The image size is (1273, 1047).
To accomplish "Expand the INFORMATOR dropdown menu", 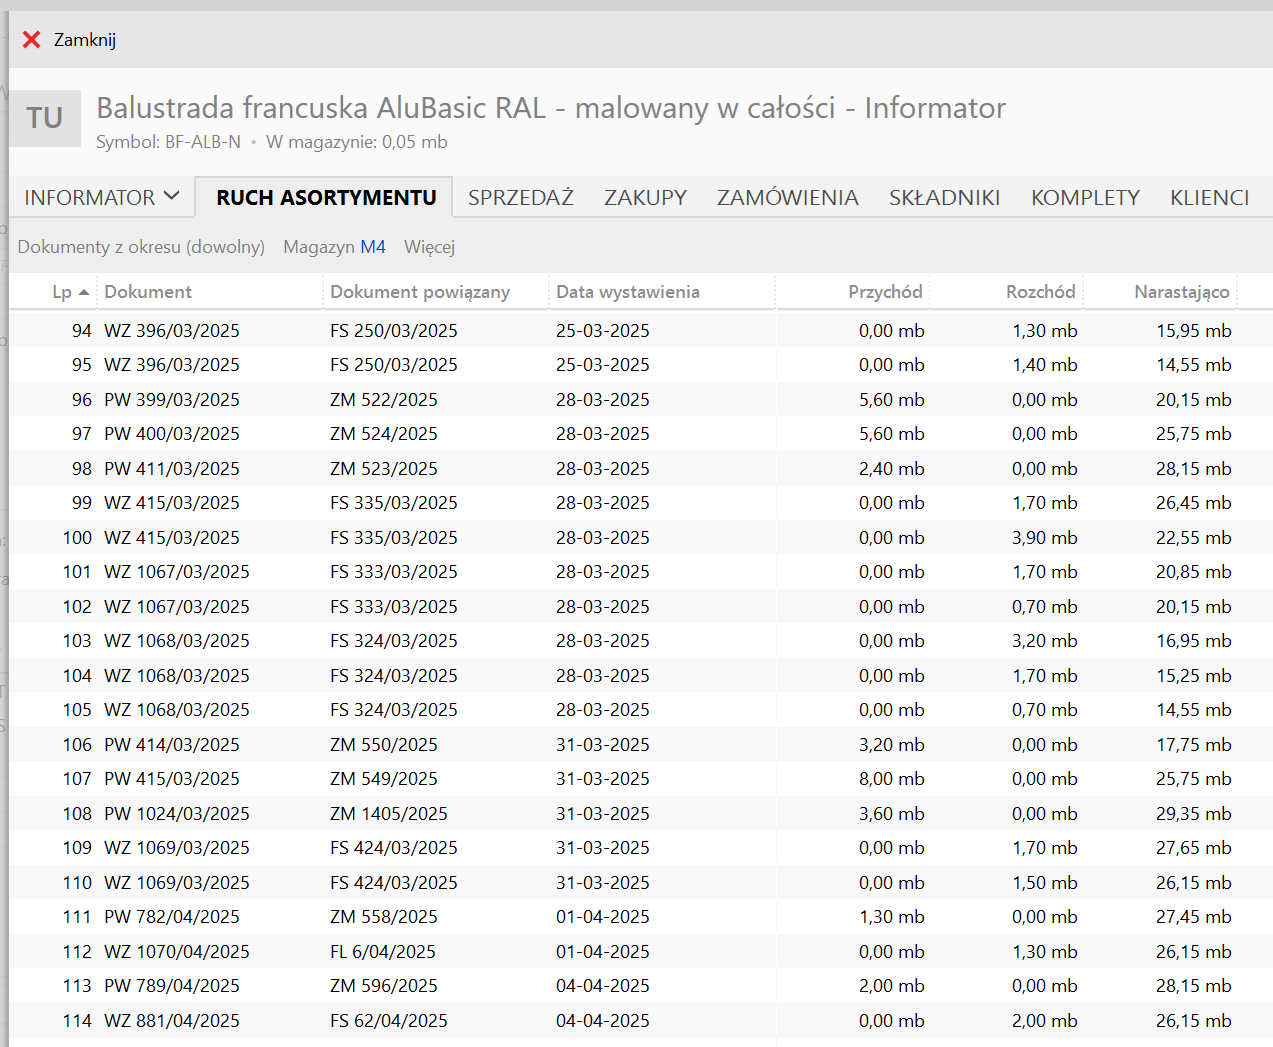I will point(101,198).
